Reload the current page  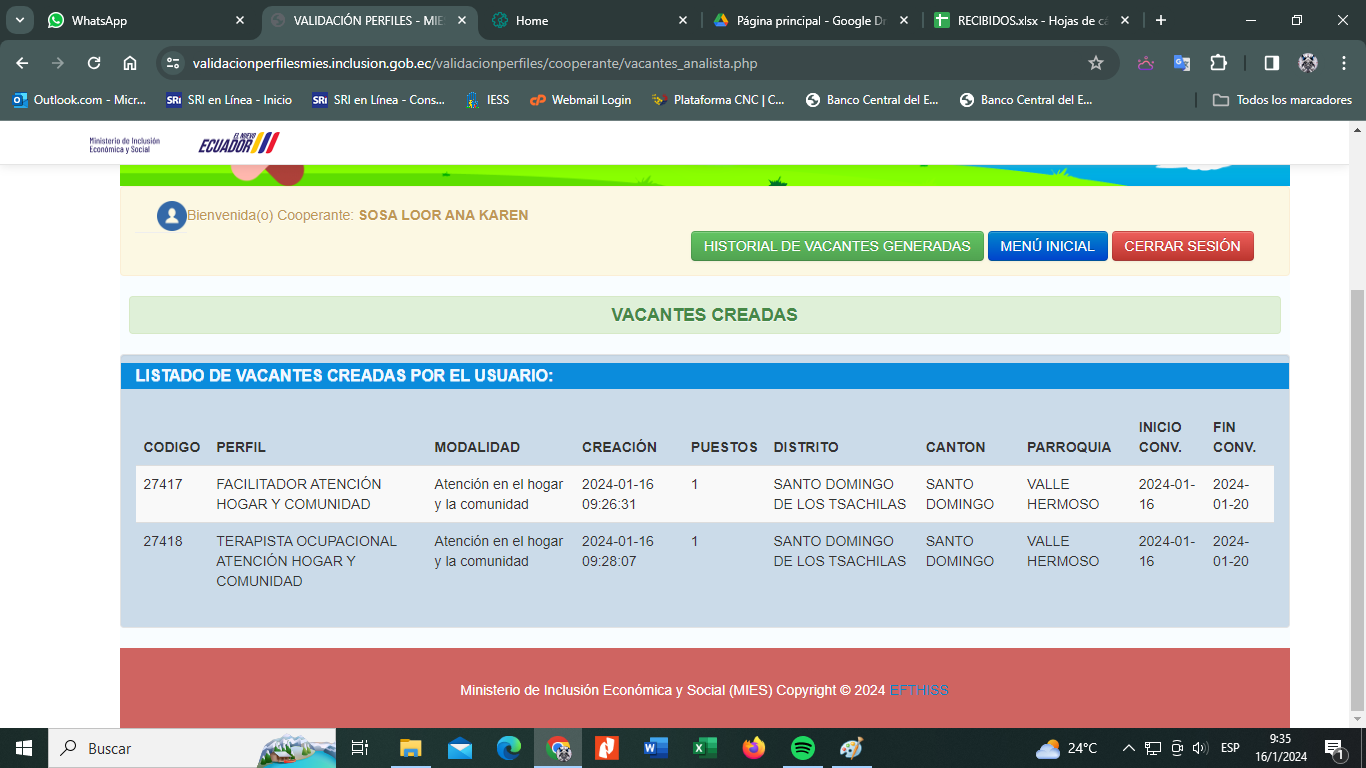point(94,63)
